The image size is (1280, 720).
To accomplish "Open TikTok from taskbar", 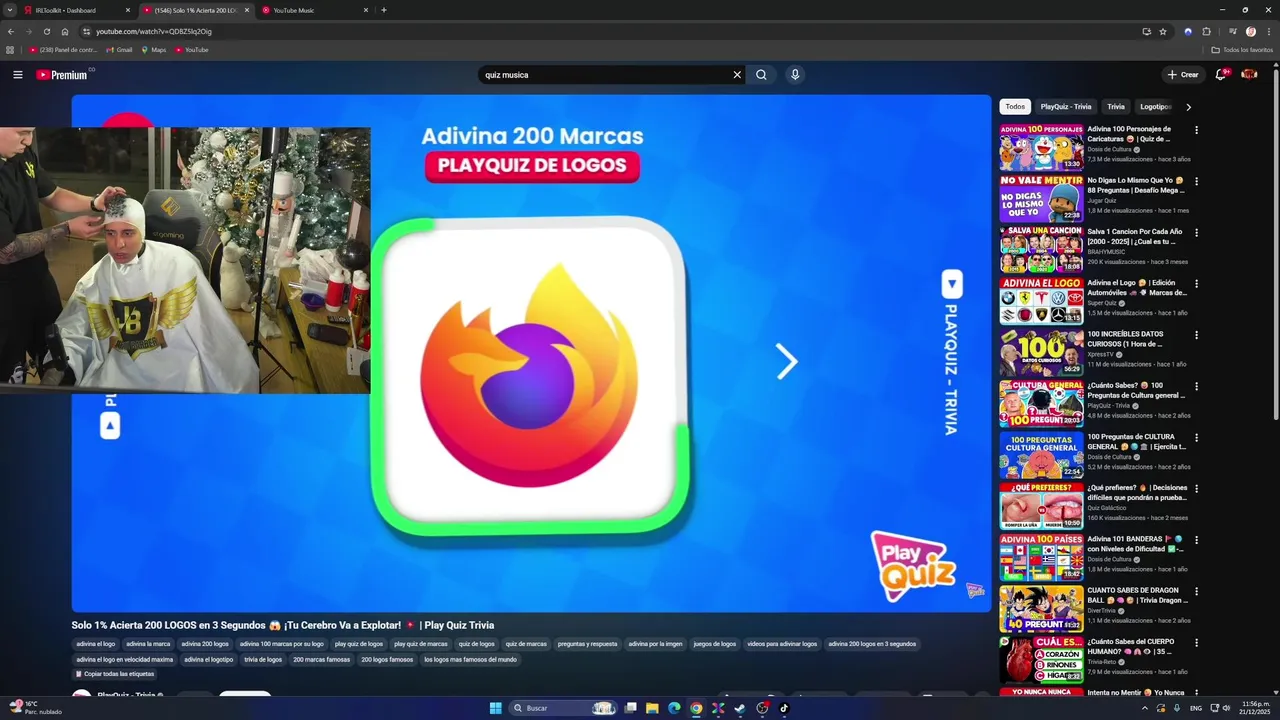I will [784, 708].
